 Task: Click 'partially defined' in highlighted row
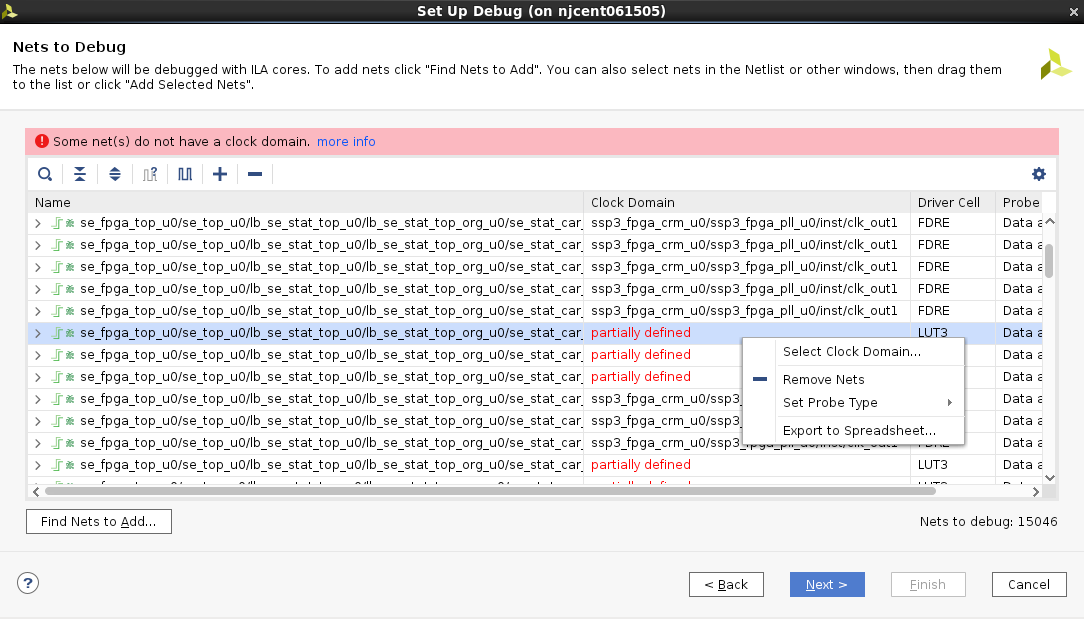click(x=641, y=333)
